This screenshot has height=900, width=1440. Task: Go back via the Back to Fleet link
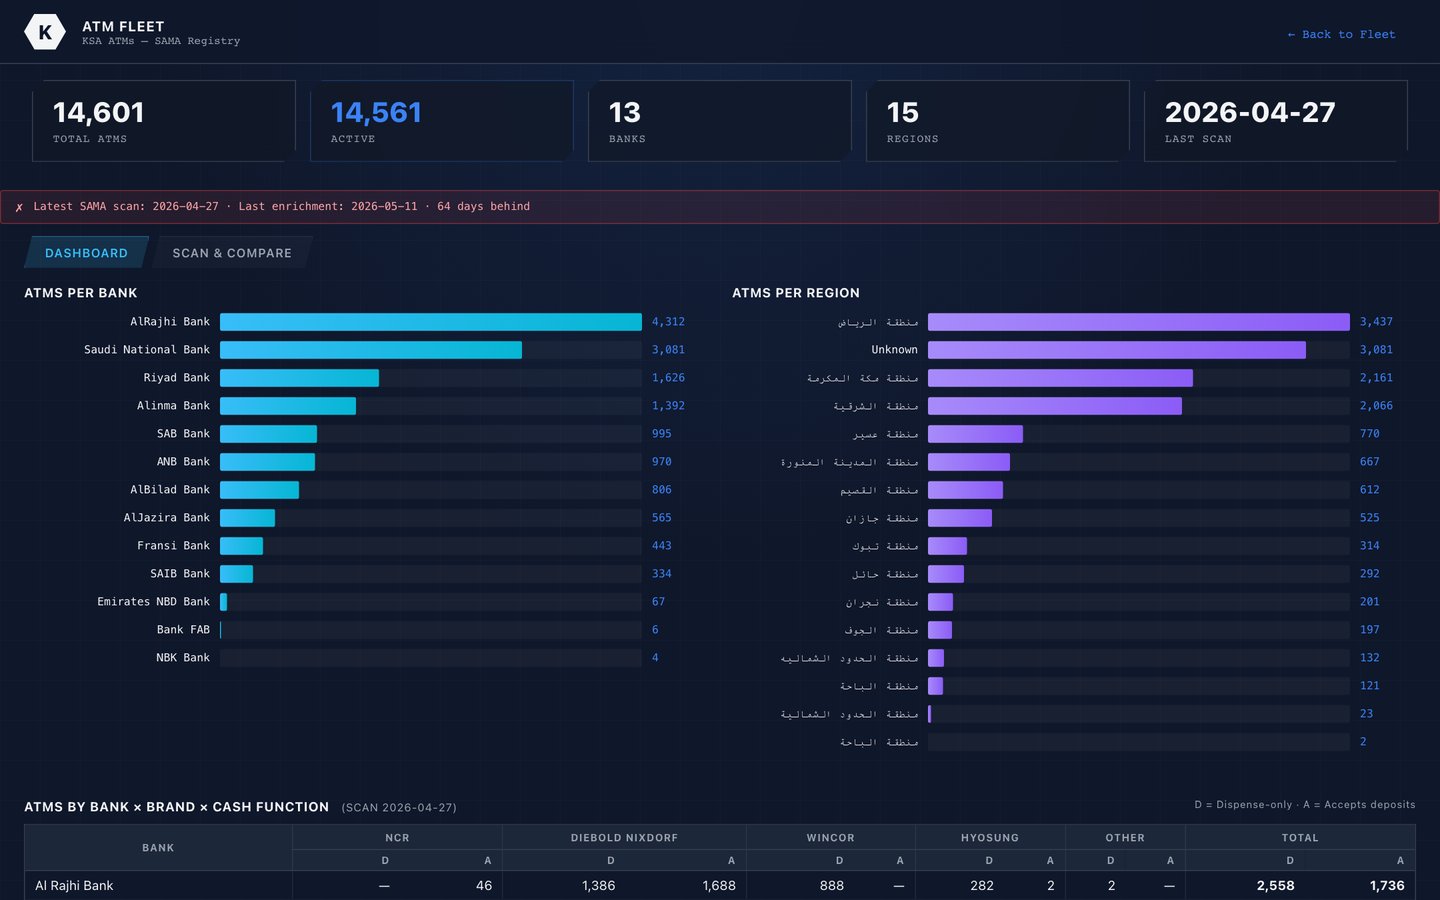(1341, 34)
